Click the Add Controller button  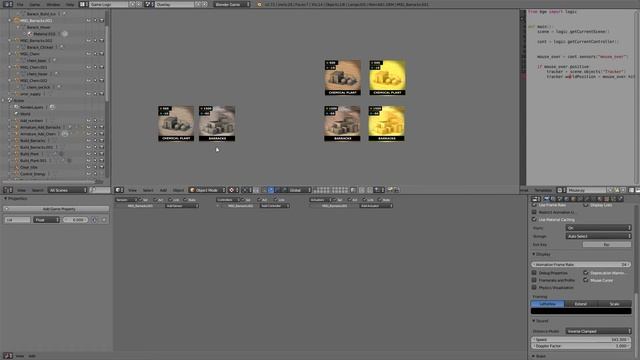point(275,206)
